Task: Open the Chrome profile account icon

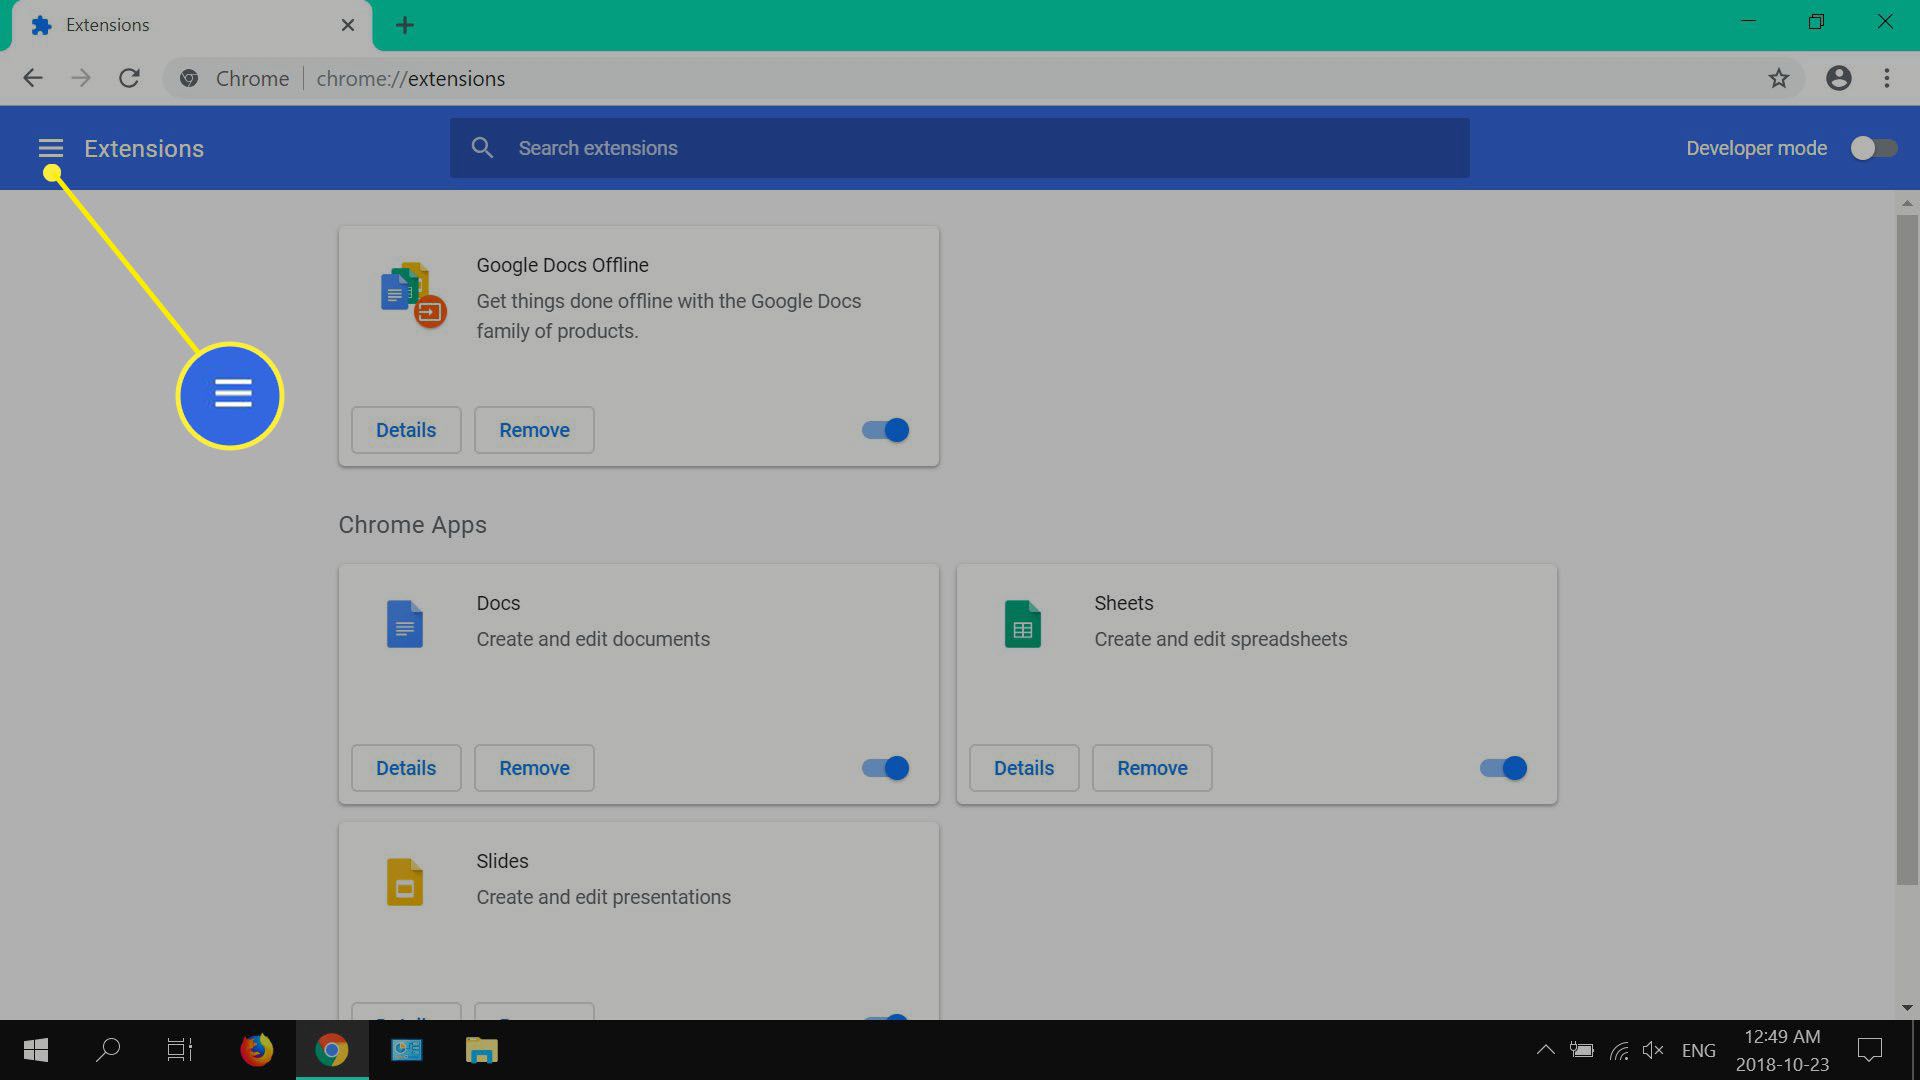Action: pyautogui.click(x=1838, y=78)
